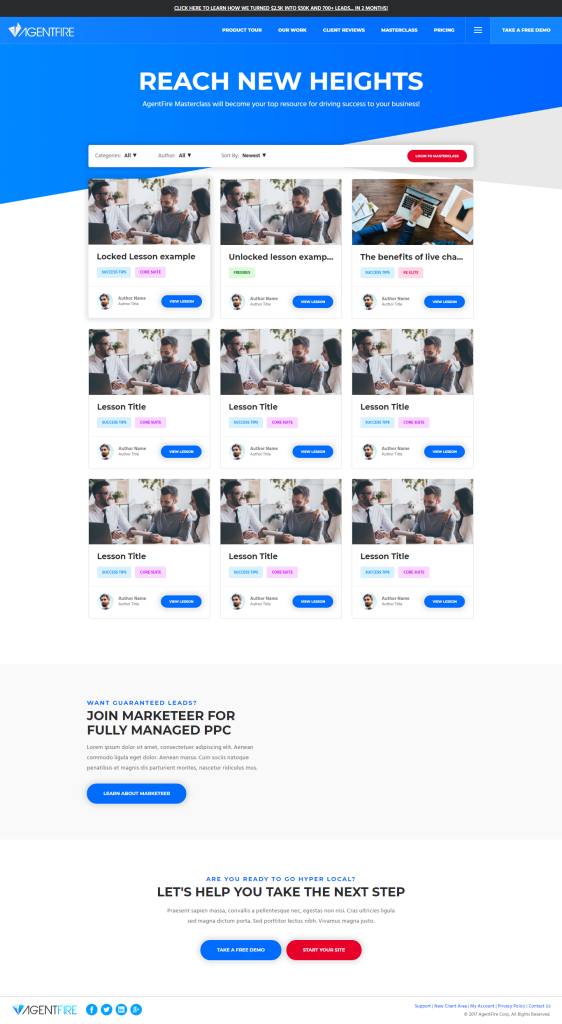This screenshot has width=562, height=1024.
Task: Go to Product Tour menu item
Action: pos(242,30)
